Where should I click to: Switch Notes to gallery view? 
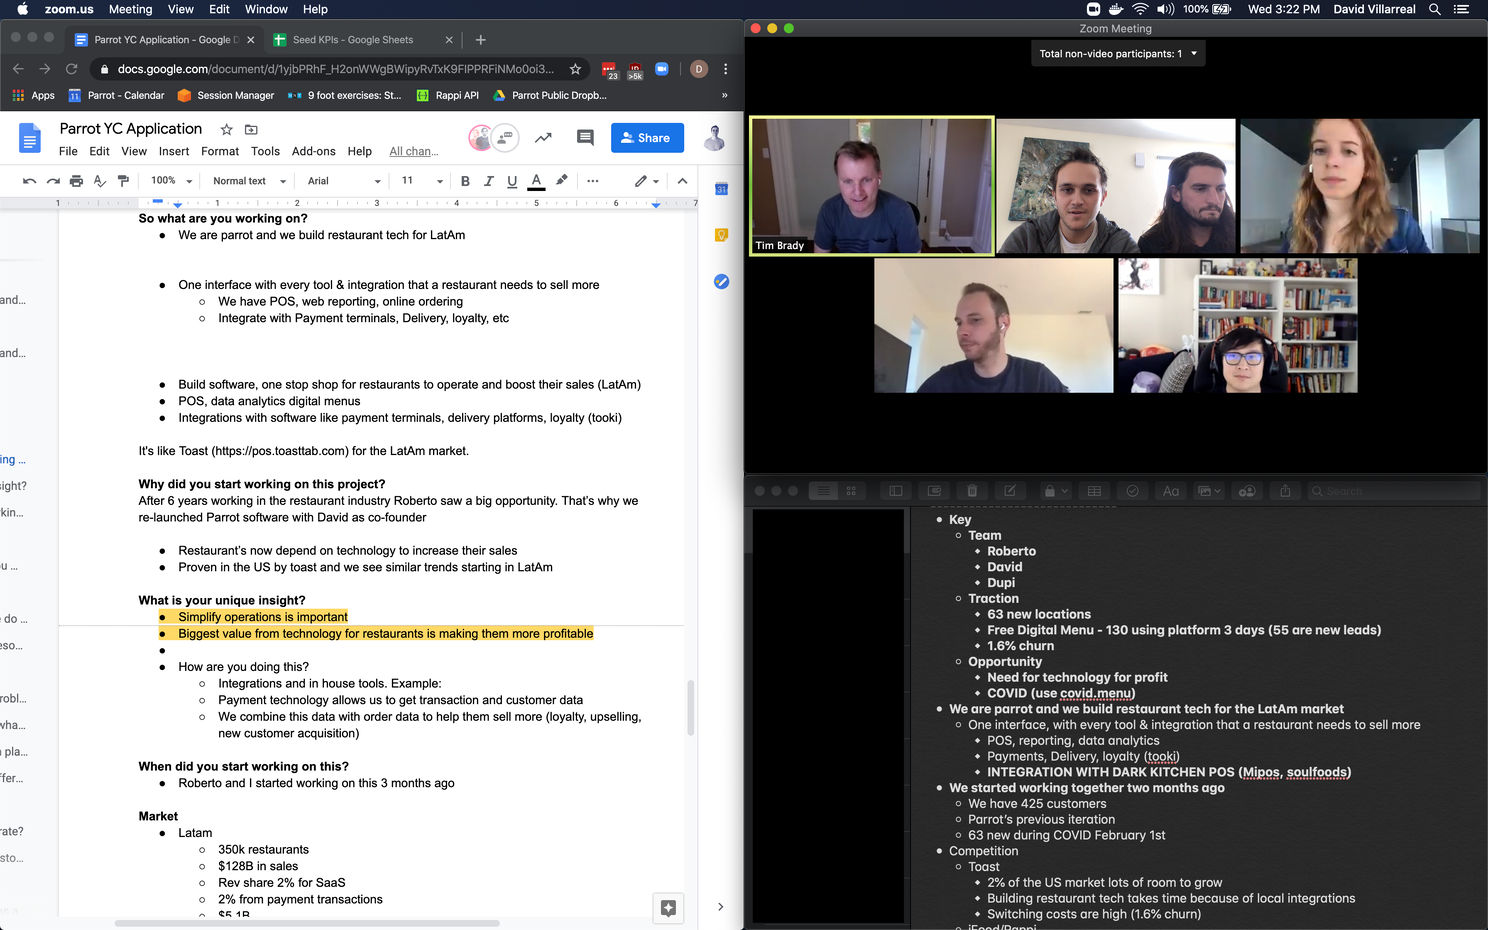coord(852,491)
